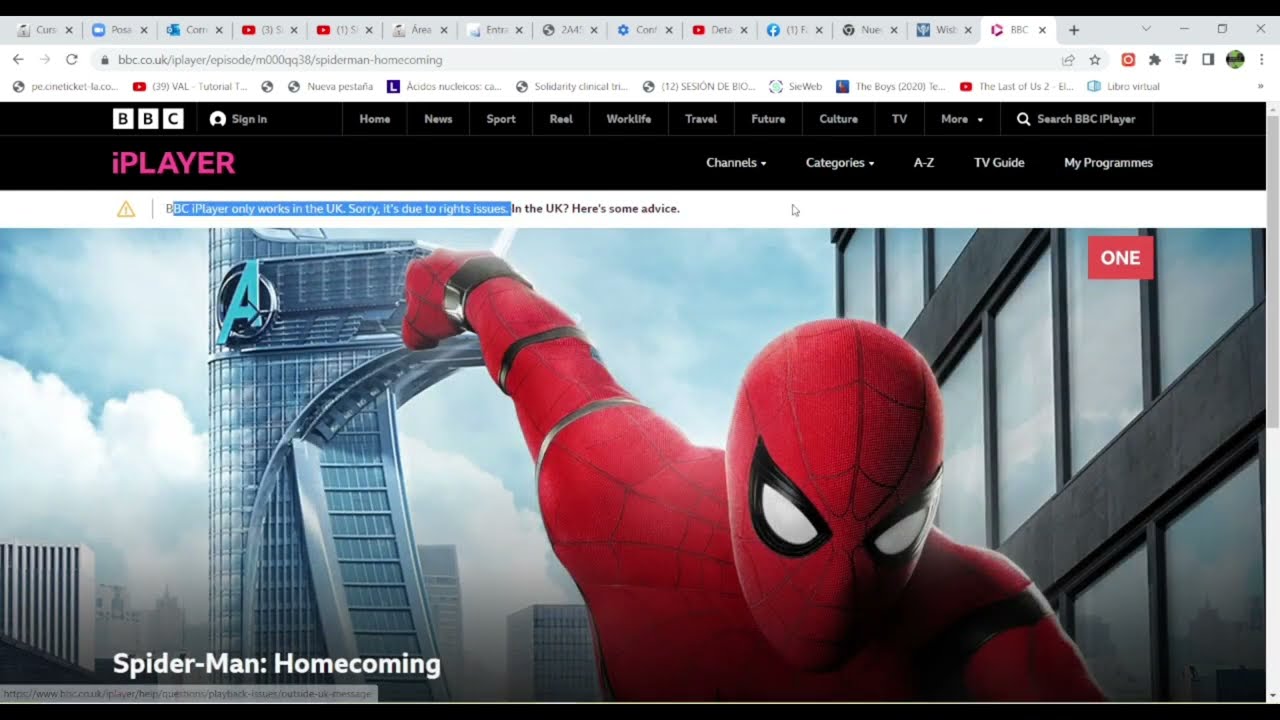Open the A-Z programme listing
1280x720 pixels.
click(x=924, y=163)
